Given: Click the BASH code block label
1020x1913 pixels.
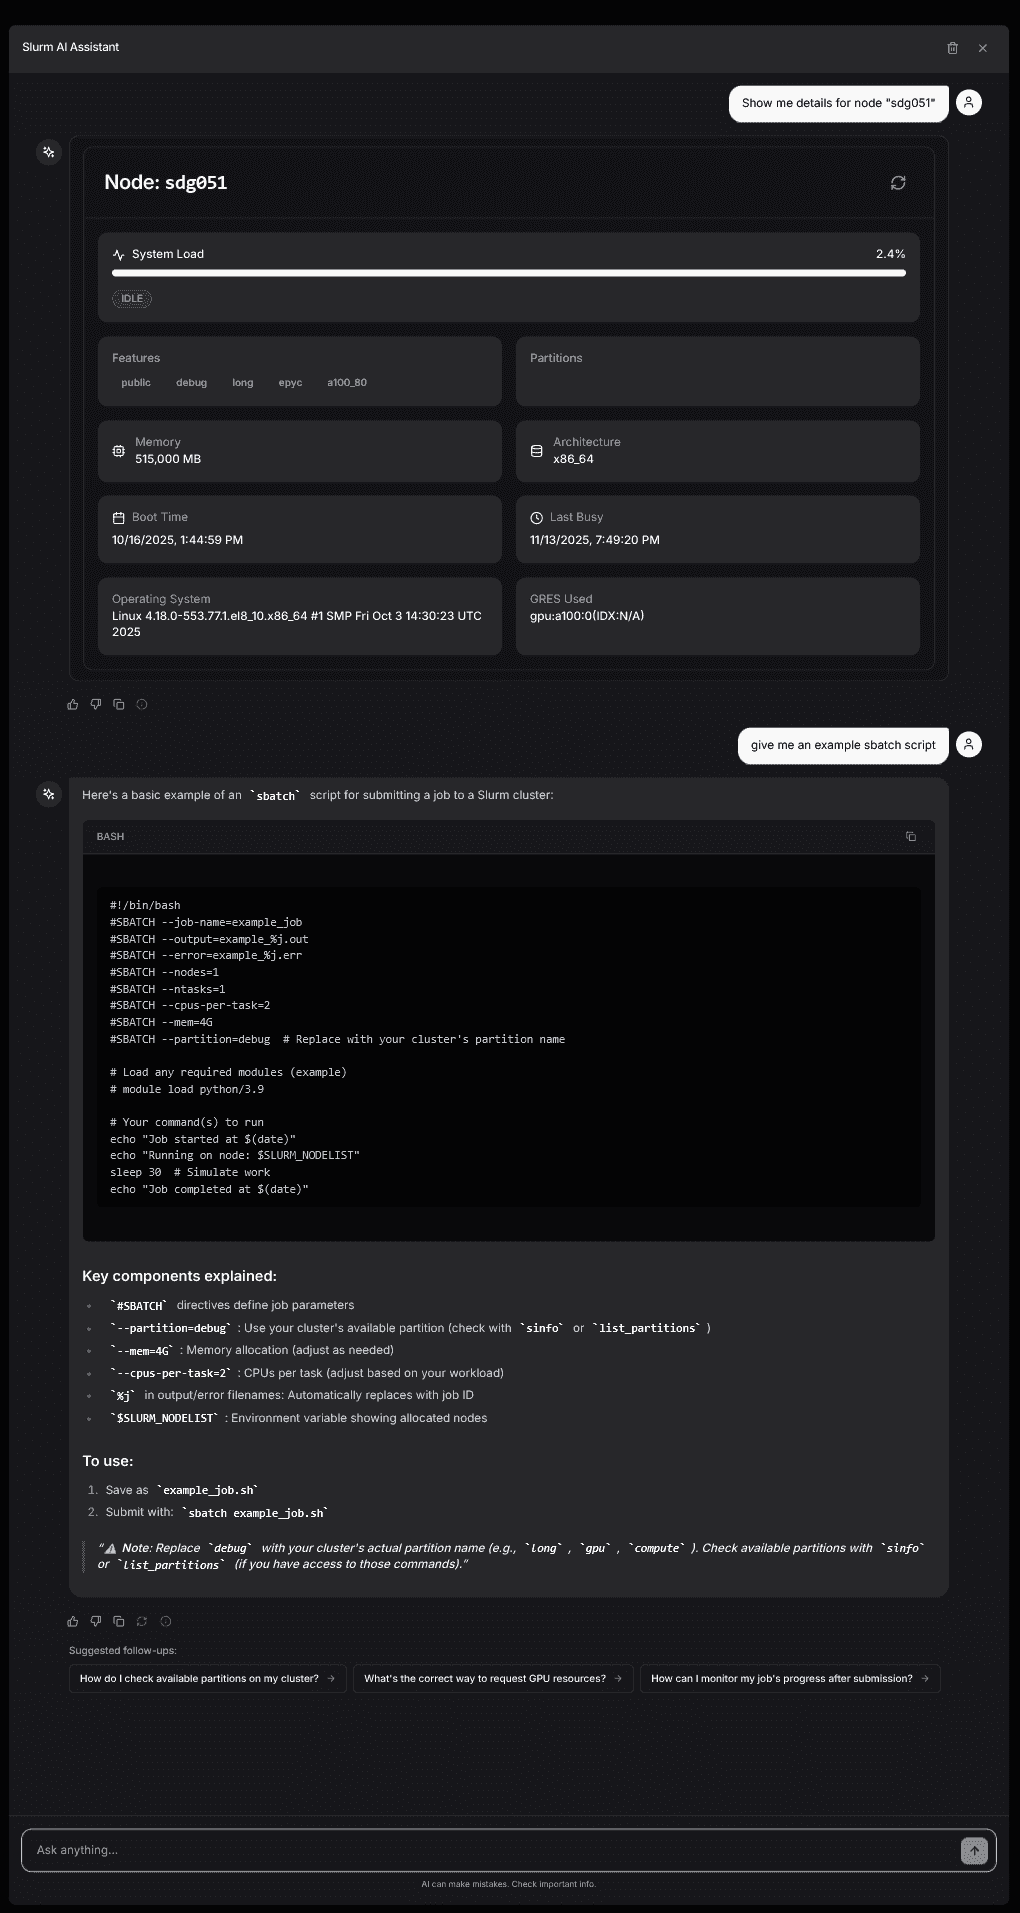Looking at the screenshot, I should click(110, 836).
